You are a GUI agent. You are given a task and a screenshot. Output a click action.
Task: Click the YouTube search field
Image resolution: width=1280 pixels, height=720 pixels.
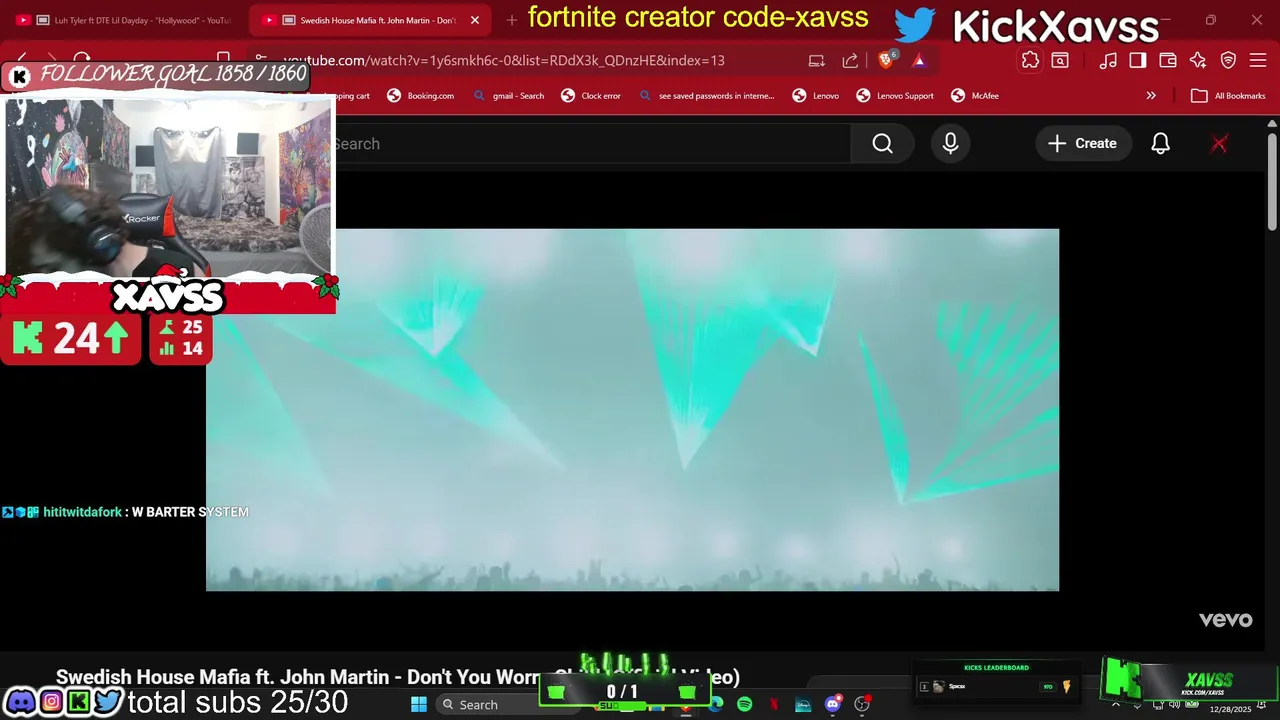coord(592,144)
